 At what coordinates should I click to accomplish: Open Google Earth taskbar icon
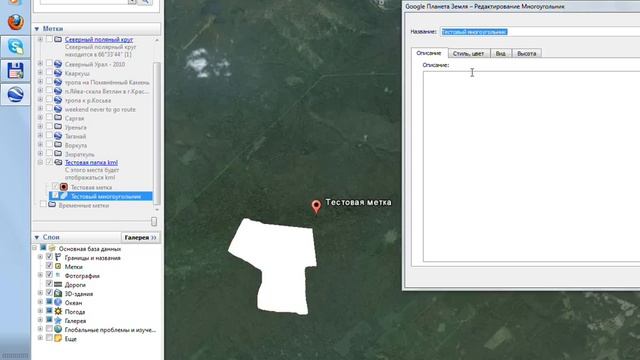tap(16, 94)
